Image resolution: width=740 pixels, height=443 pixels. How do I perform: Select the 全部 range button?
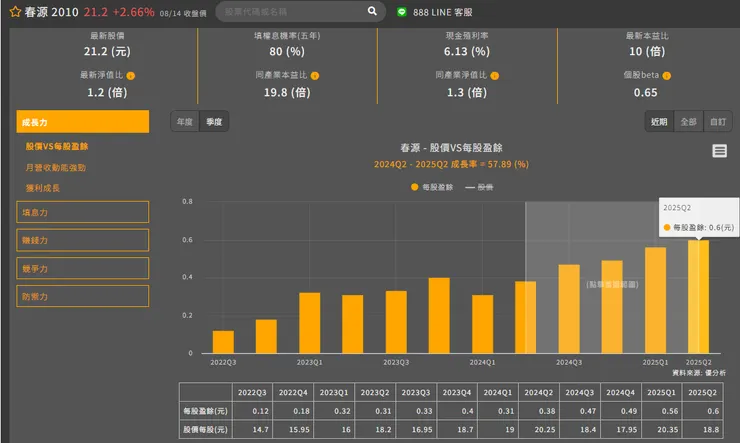coord(689,122)
